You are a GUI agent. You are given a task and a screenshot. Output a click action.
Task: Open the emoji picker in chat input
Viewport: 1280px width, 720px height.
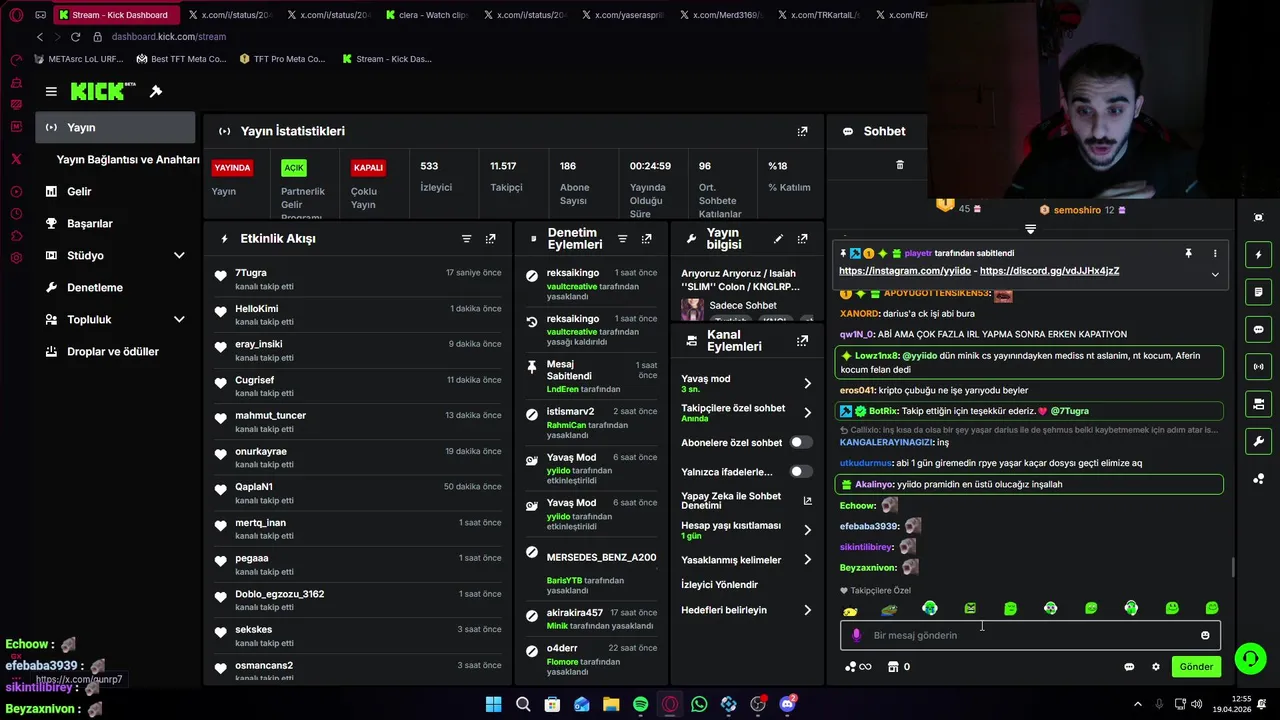click(1205, 635)
